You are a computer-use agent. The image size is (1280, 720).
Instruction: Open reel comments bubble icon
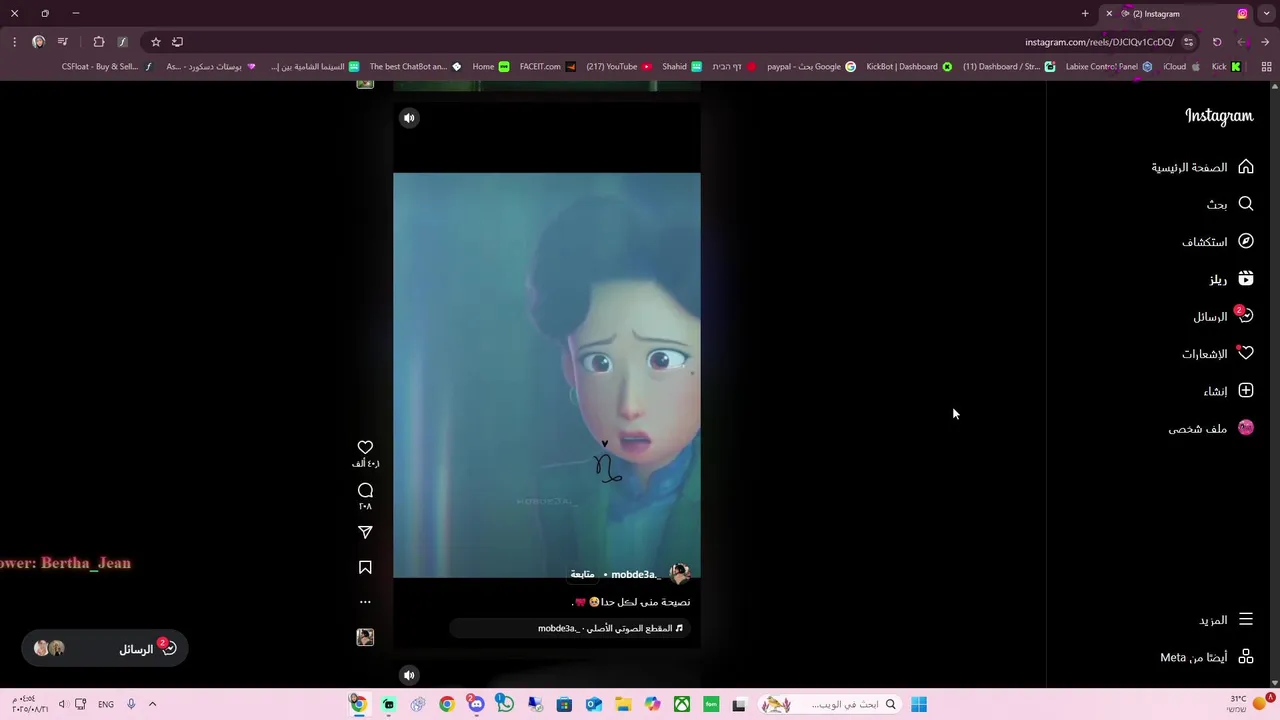point(365,490)
